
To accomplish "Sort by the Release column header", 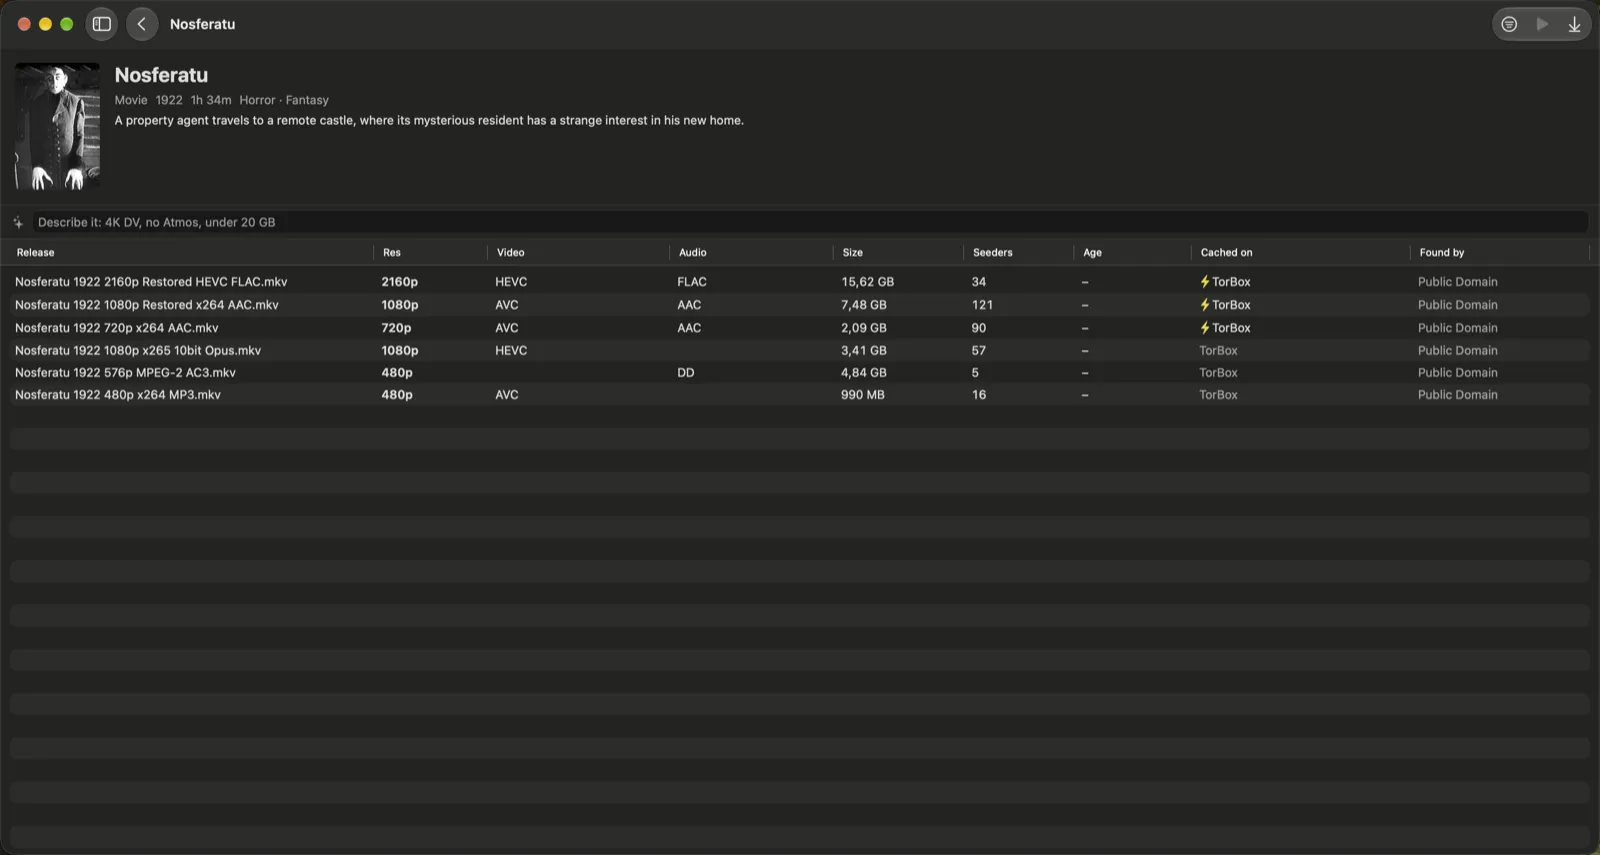I will pos(36,252).
